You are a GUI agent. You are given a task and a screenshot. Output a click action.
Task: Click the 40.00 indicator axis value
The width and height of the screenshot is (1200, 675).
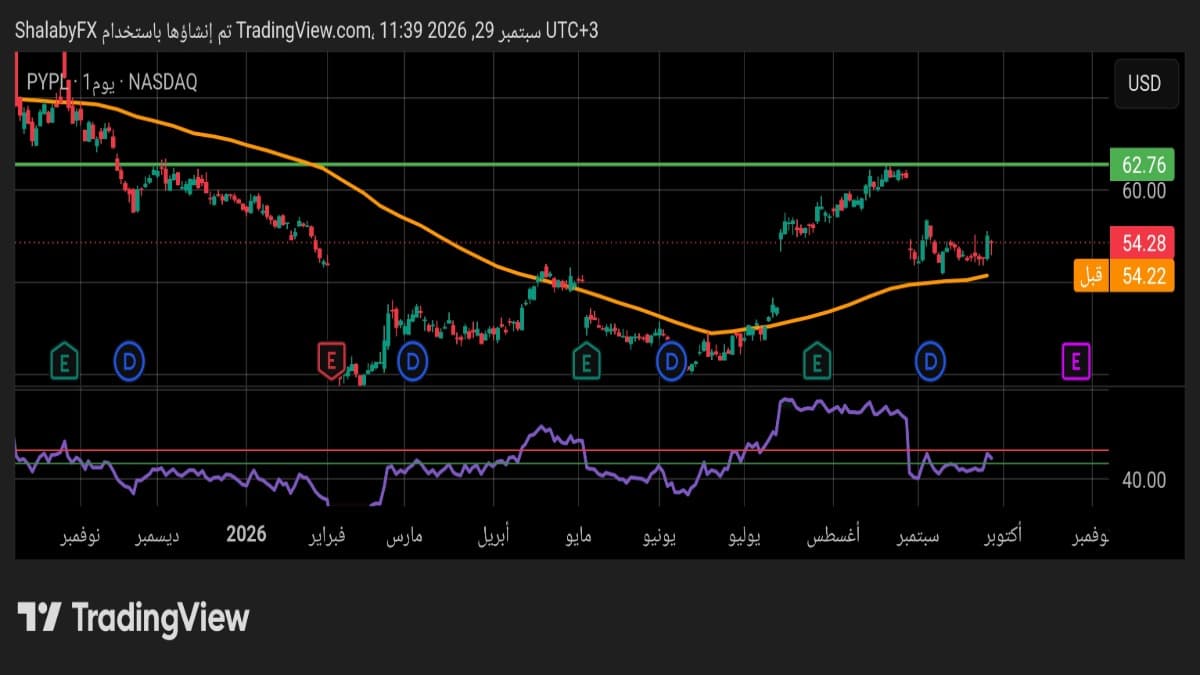tap(1144, 480)
